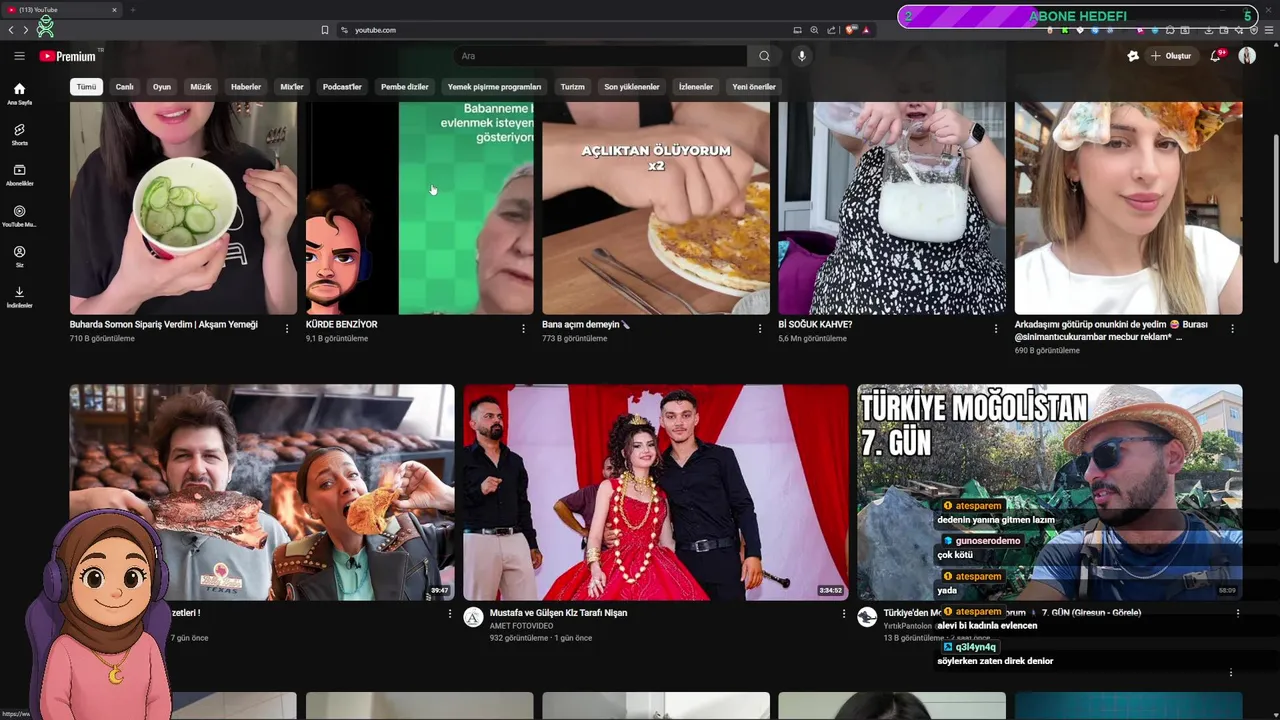Viewport: 1280px width, 720px height.
Task: Open the share icon in address bar
Action: (831, 30)
